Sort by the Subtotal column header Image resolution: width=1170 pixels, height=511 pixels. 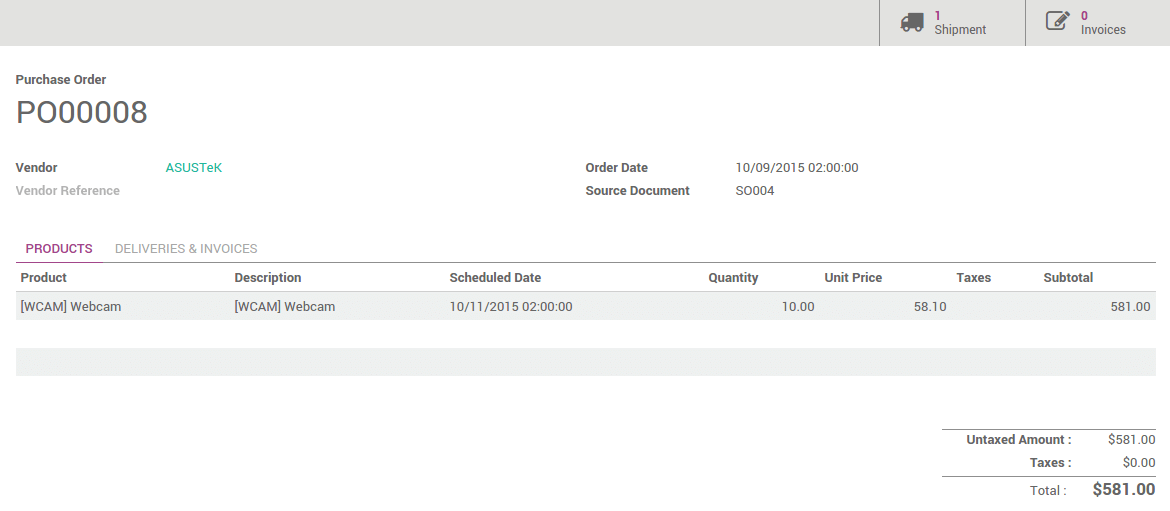(x=1068, y=278)
